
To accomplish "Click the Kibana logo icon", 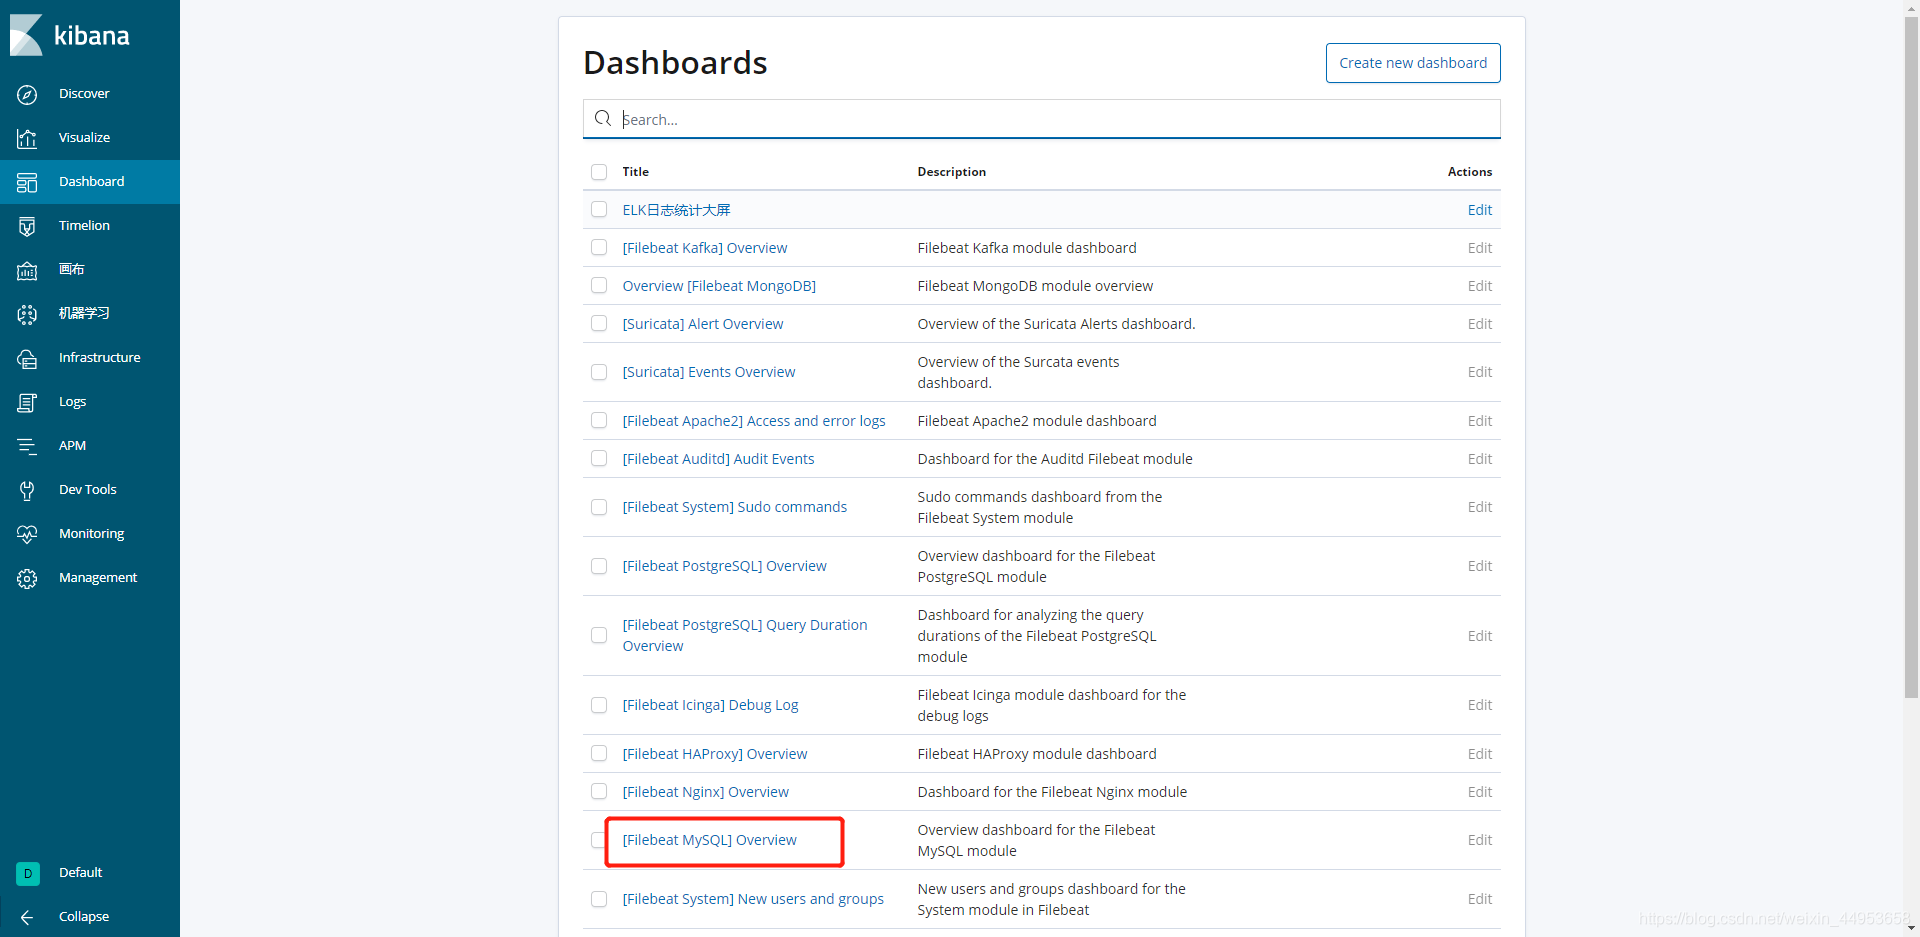I will point(26,36).
